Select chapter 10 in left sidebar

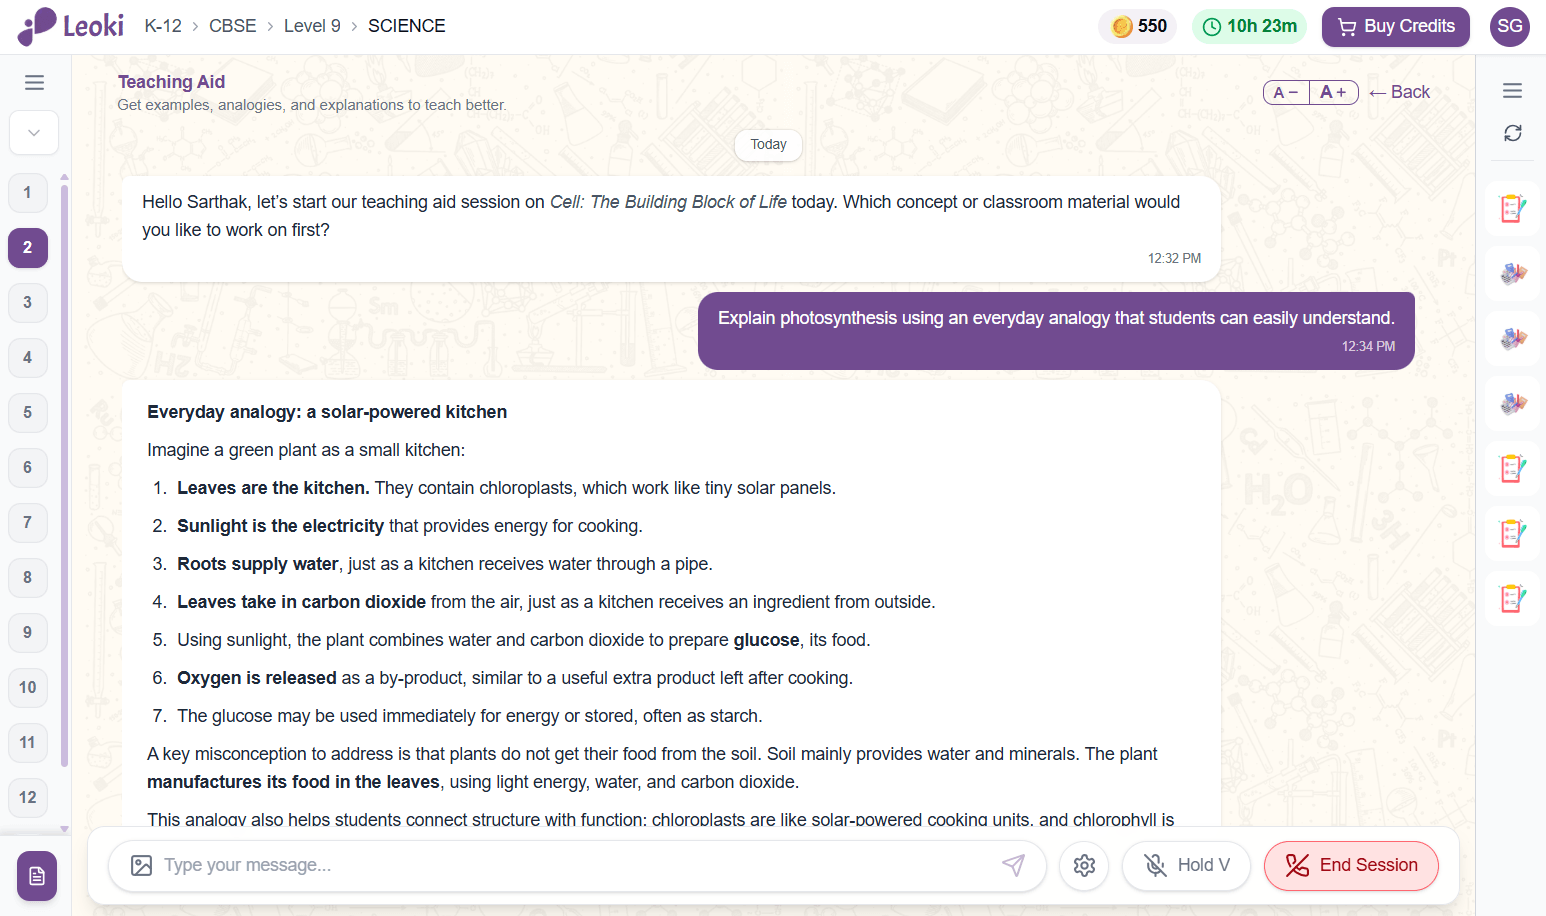click(x=28, y=688)
